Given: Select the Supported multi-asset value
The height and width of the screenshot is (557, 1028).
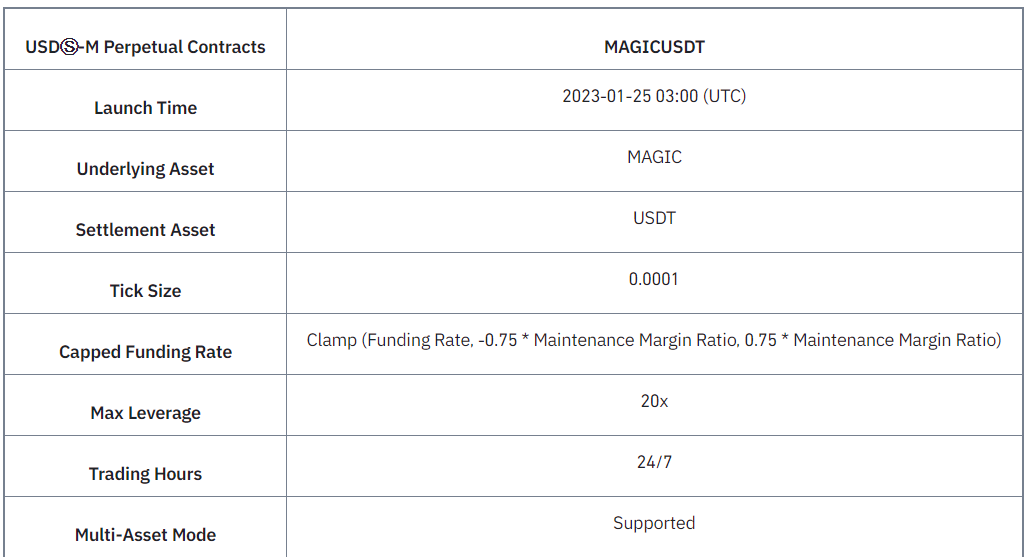Looking at the screenshot, I should point(654,523).
